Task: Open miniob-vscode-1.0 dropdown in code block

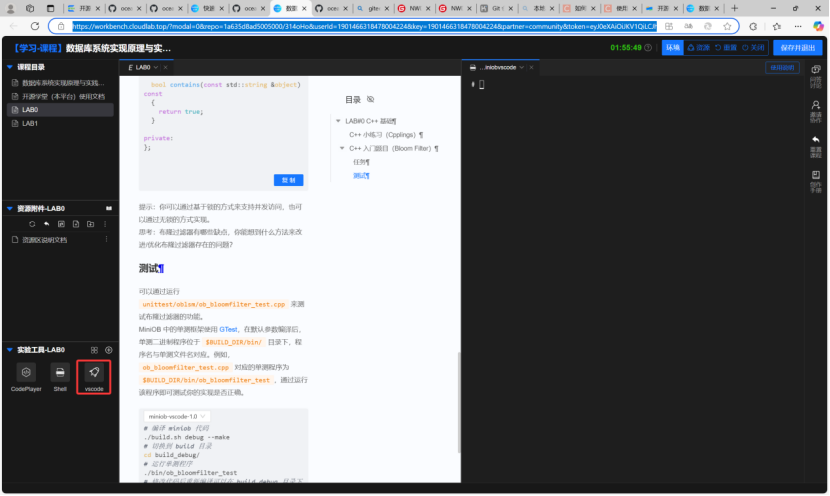Action: pos(177,417)
